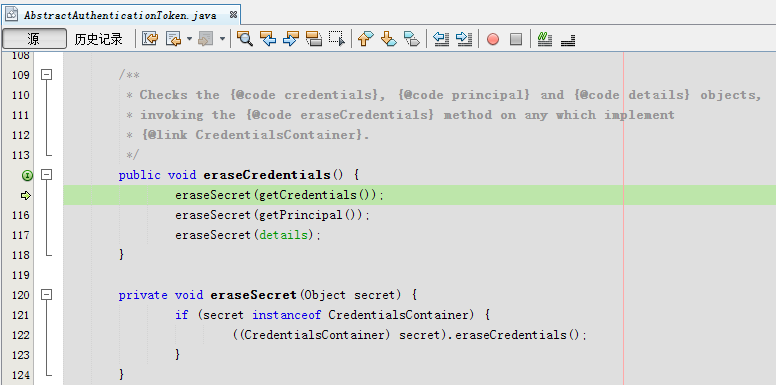Open the Forward history dropdown arrow
The width and height of the screenshot is (776, 385).
pos(222,39)
